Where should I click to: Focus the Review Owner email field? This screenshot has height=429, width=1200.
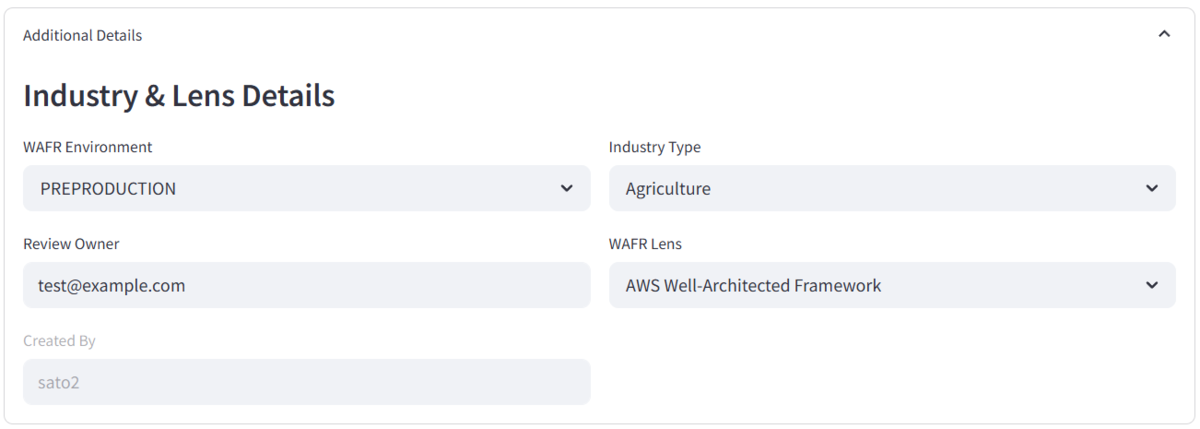pos(307,285)
